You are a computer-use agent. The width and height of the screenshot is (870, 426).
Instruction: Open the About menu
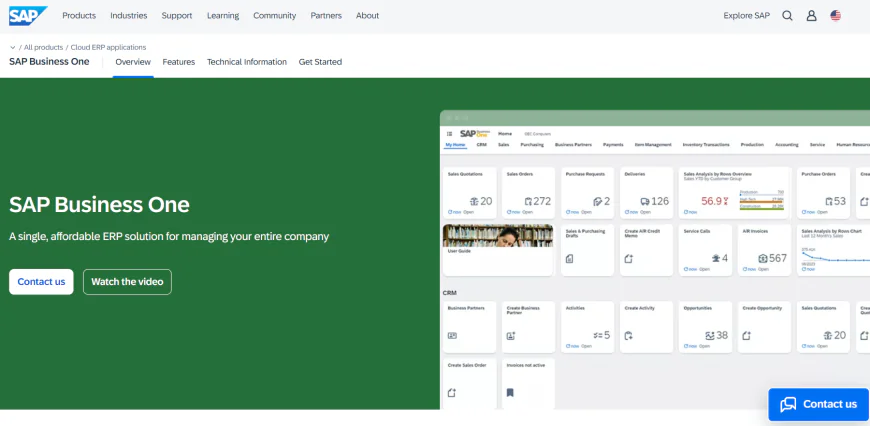[x=367, y=16]
